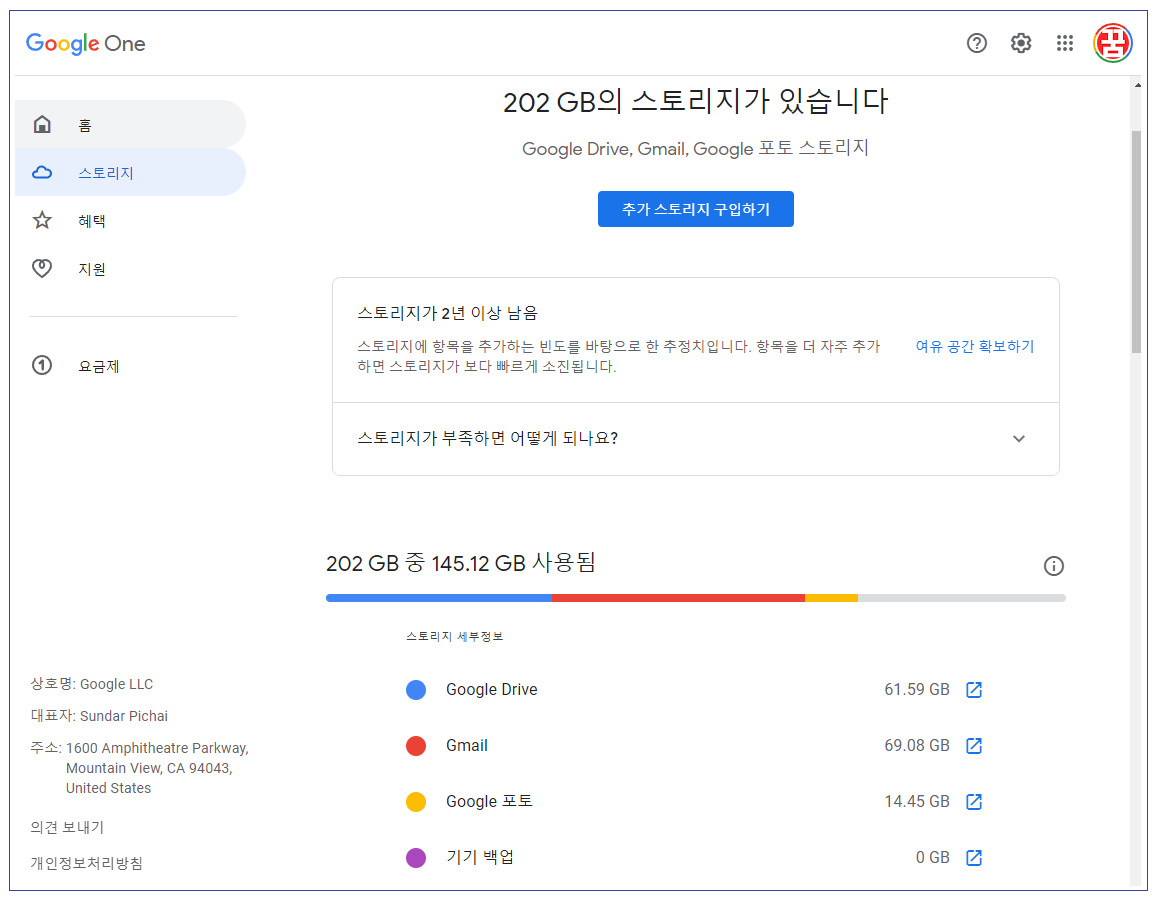Click the 스토리지가 2년 이상 남음 heading
This screenshot has height=901, width=1156.
coord(448,313)
